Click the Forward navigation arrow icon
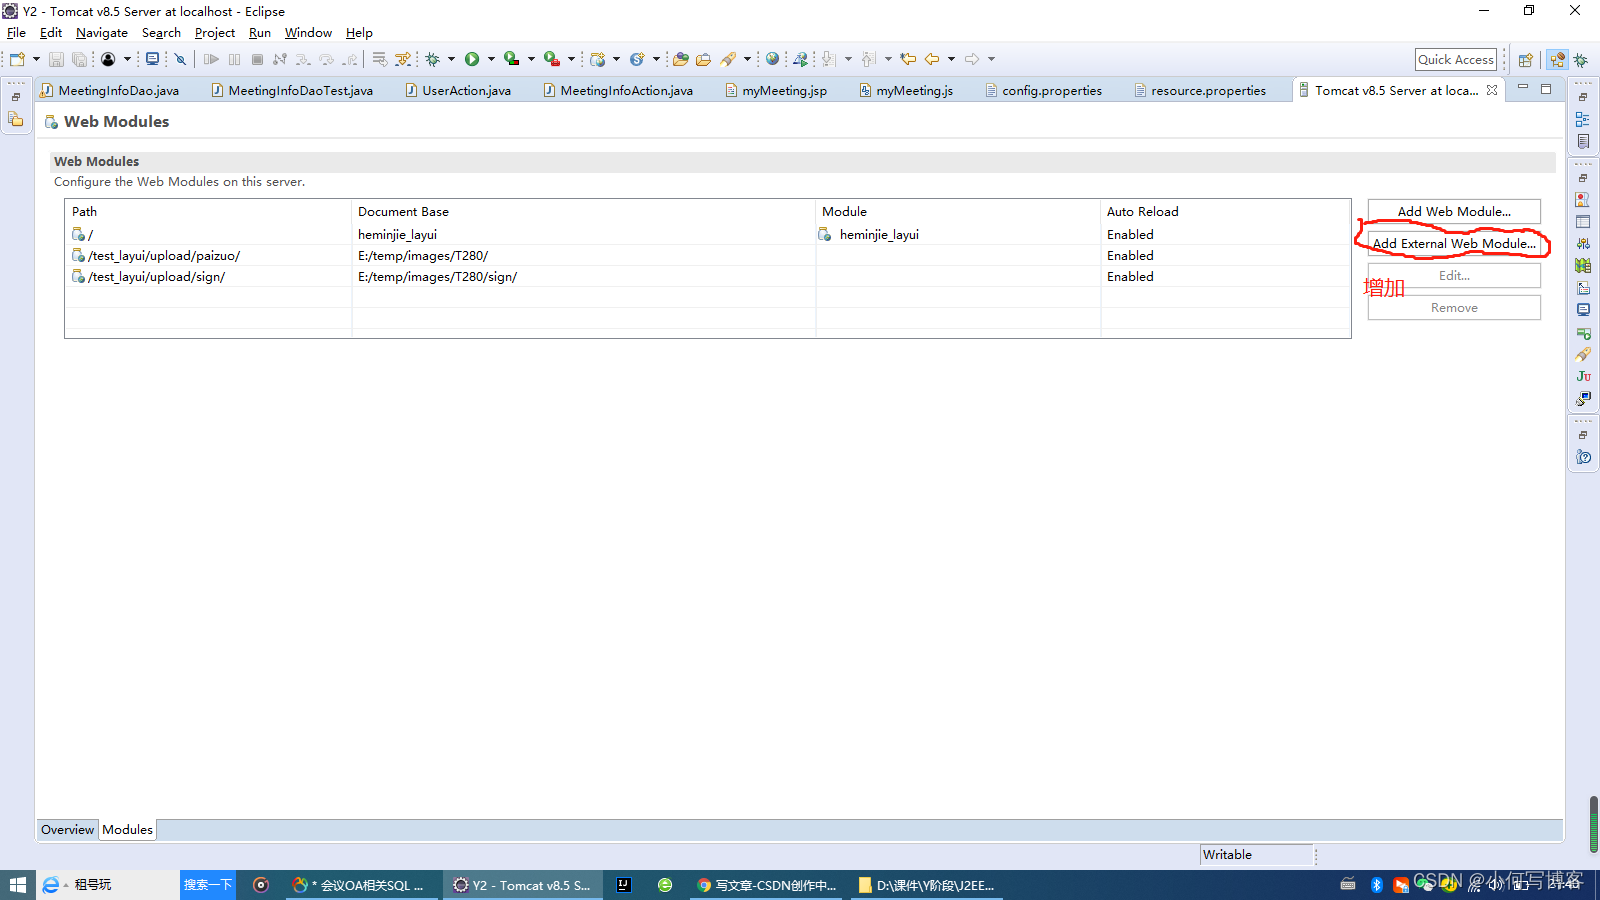1600x900 pixels. tap(972, 59)
